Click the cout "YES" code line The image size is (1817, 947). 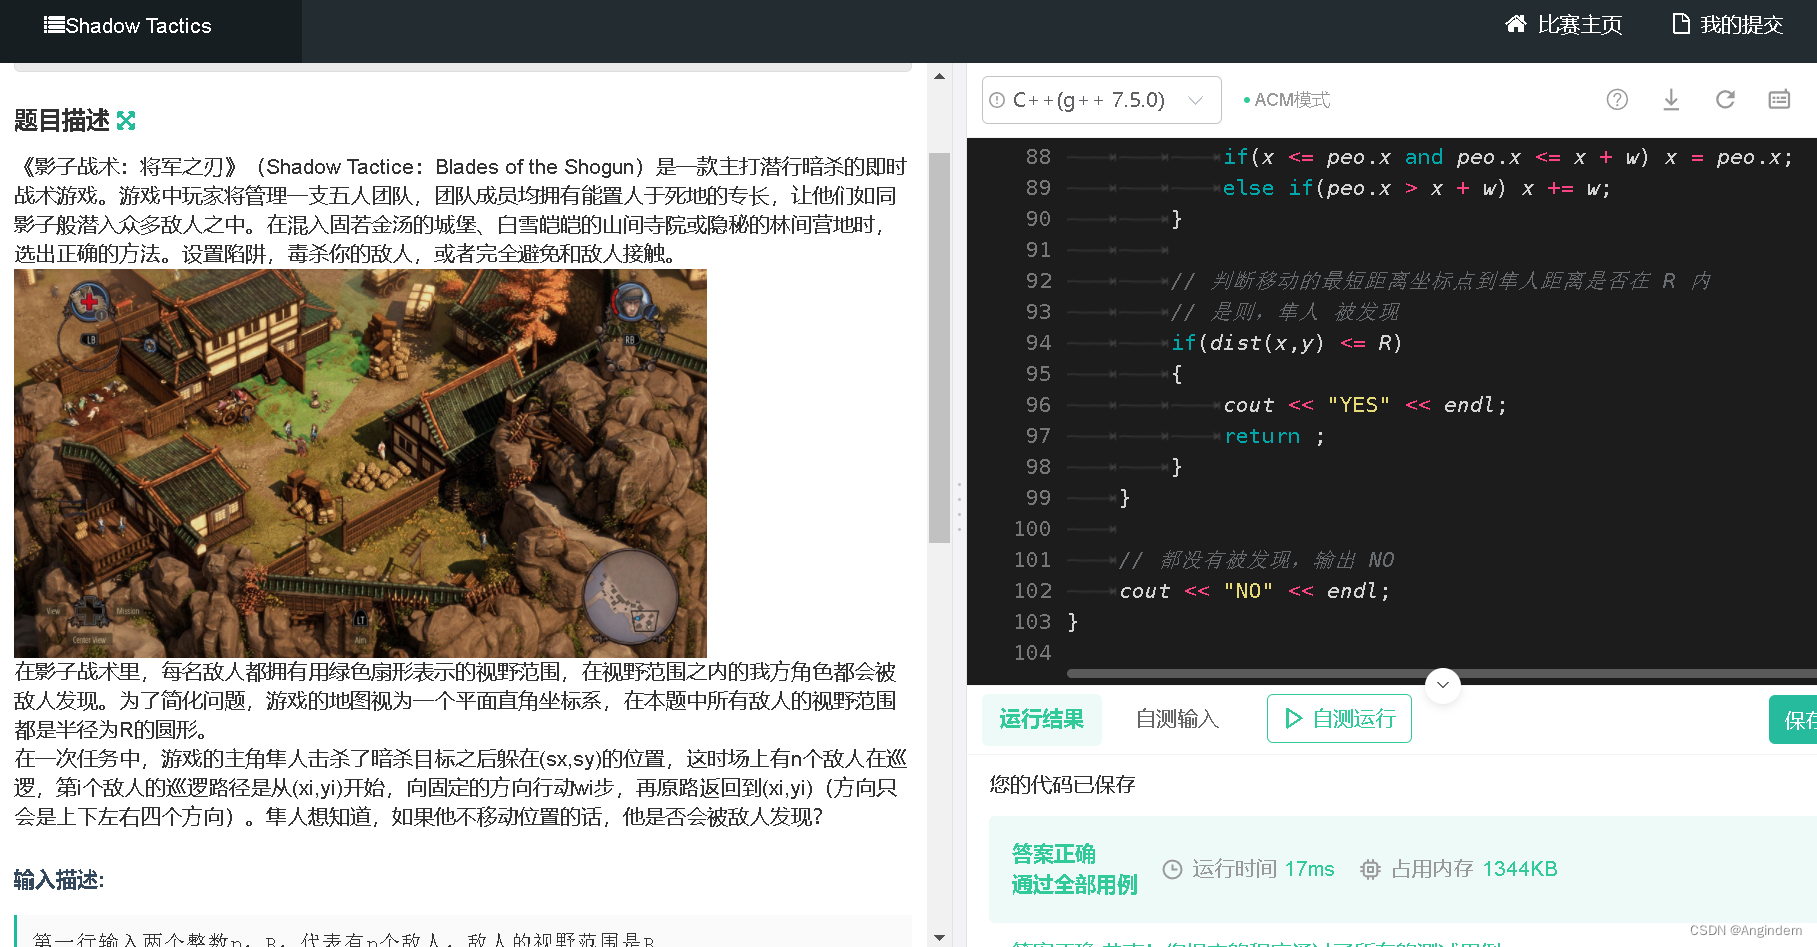tap(1365, 405)
